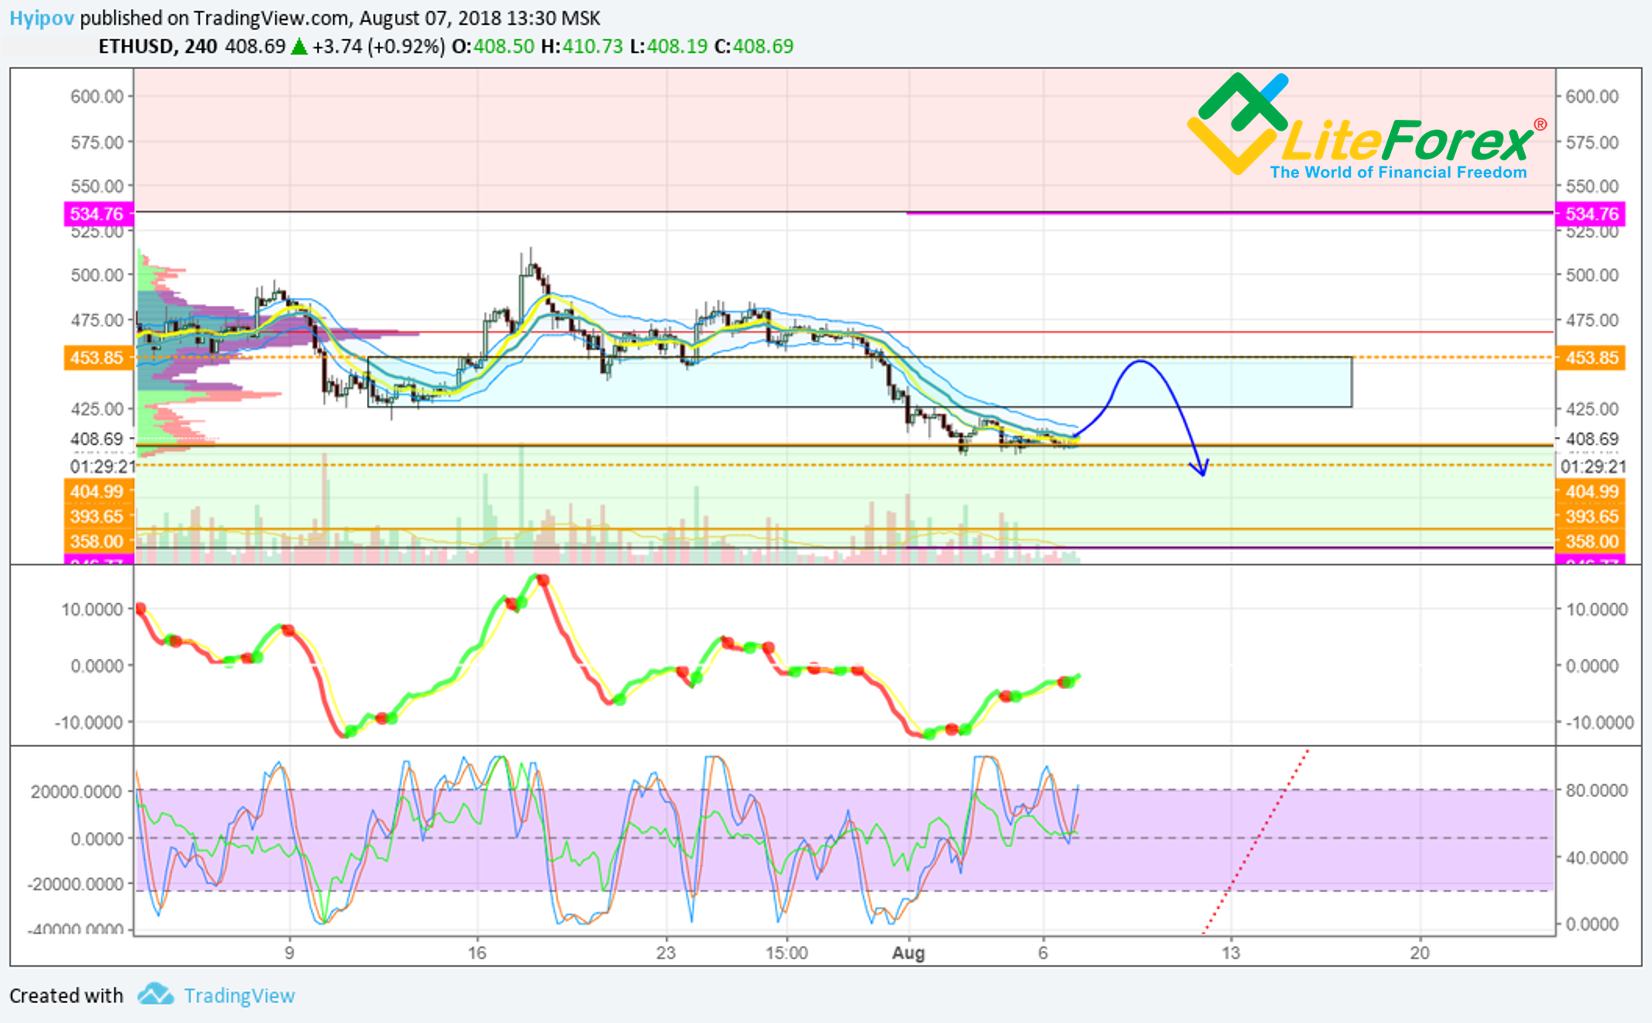Click the 600.00 tick on right price axis
The image size is (1652, 1023).
click(1591, 96)
